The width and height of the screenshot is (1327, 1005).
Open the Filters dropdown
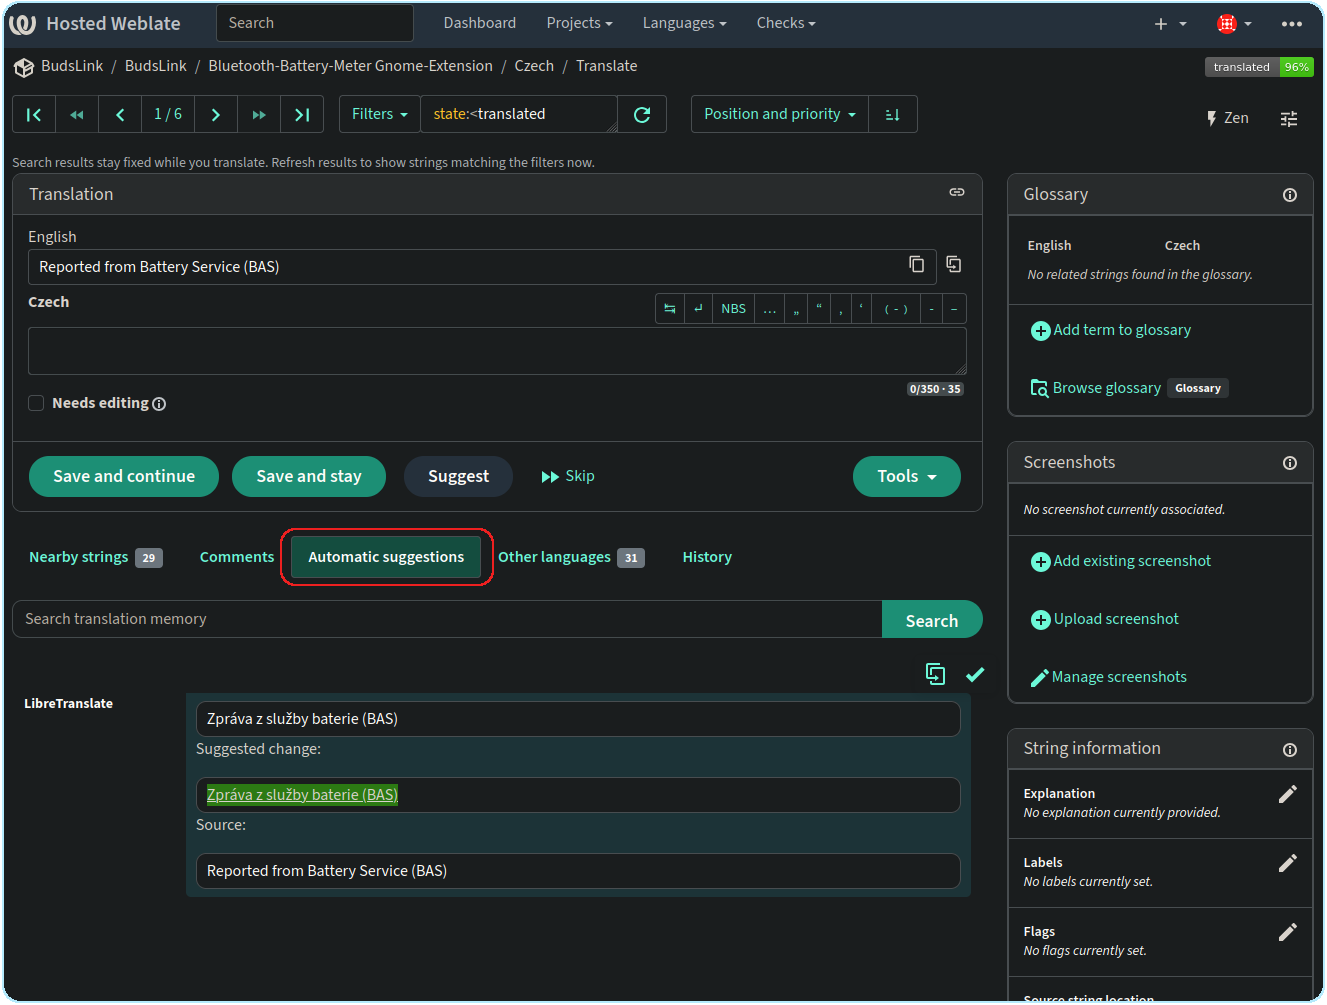tap(380, 114)
